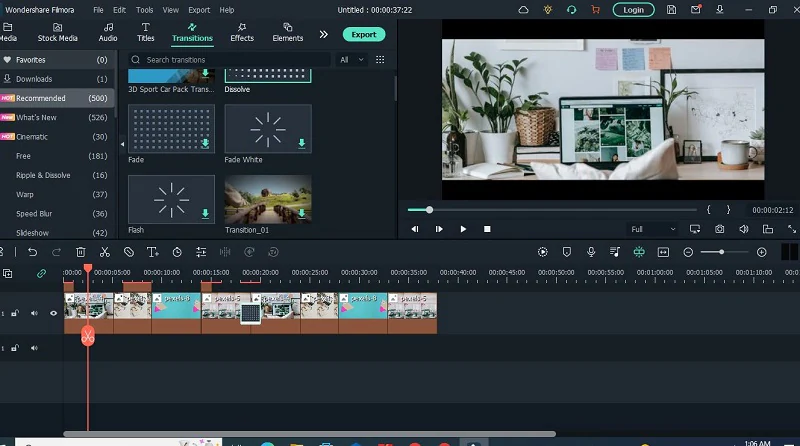Open the All filter dropdown beside search

[350, 60]
